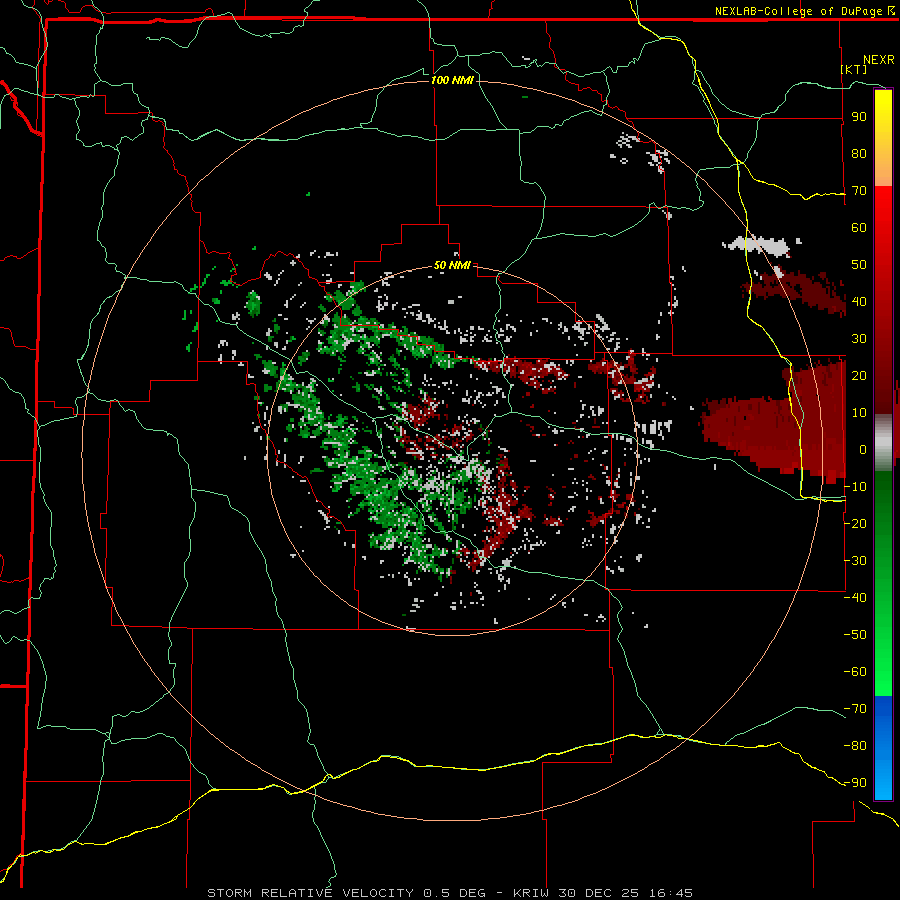Select the -60 scale label
Viewport: 900px width, 900px height.
coord(855,672)
